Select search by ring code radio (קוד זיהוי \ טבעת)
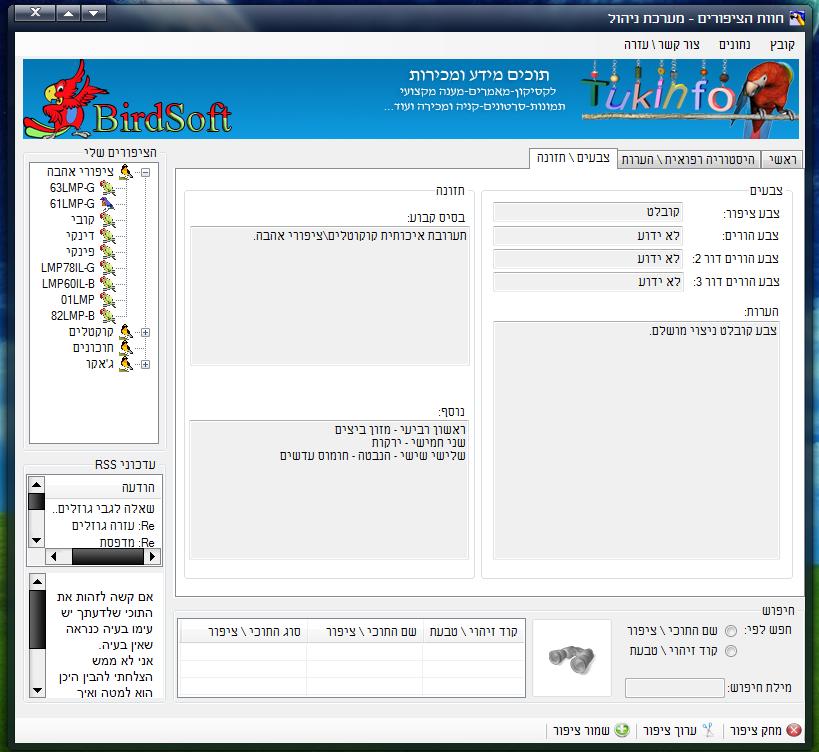This screenshot has width=819, height=752. click(731, 651)
